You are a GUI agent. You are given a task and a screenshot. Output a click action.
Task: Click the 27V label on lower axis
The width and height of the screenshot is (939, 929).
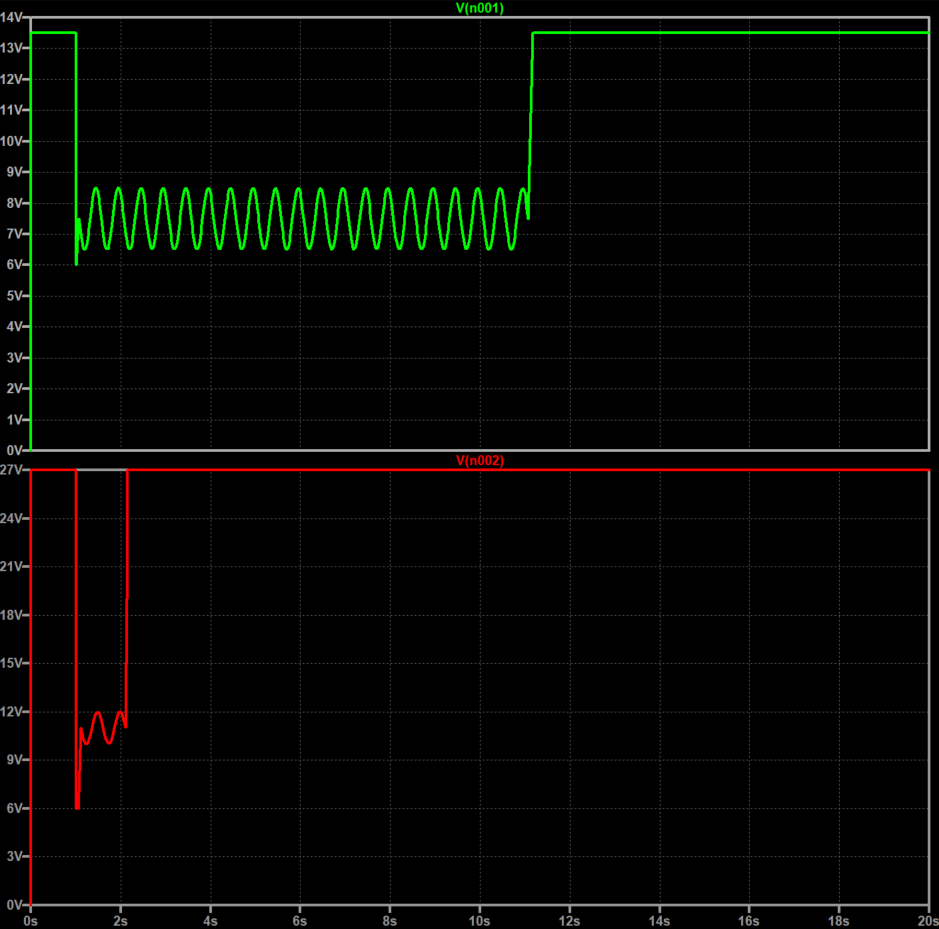pyautogui.click(x=11, y=470)
